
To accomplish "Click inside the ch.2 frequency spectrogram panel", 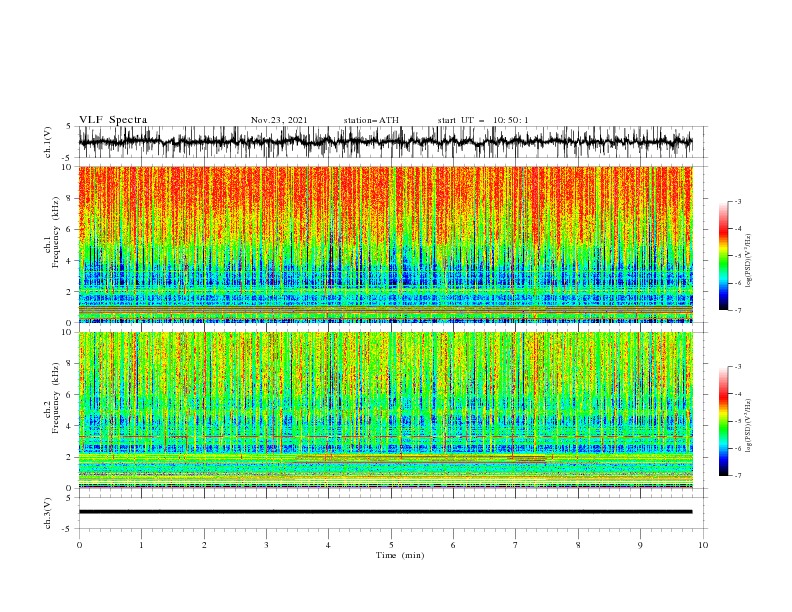I will 385,410.
